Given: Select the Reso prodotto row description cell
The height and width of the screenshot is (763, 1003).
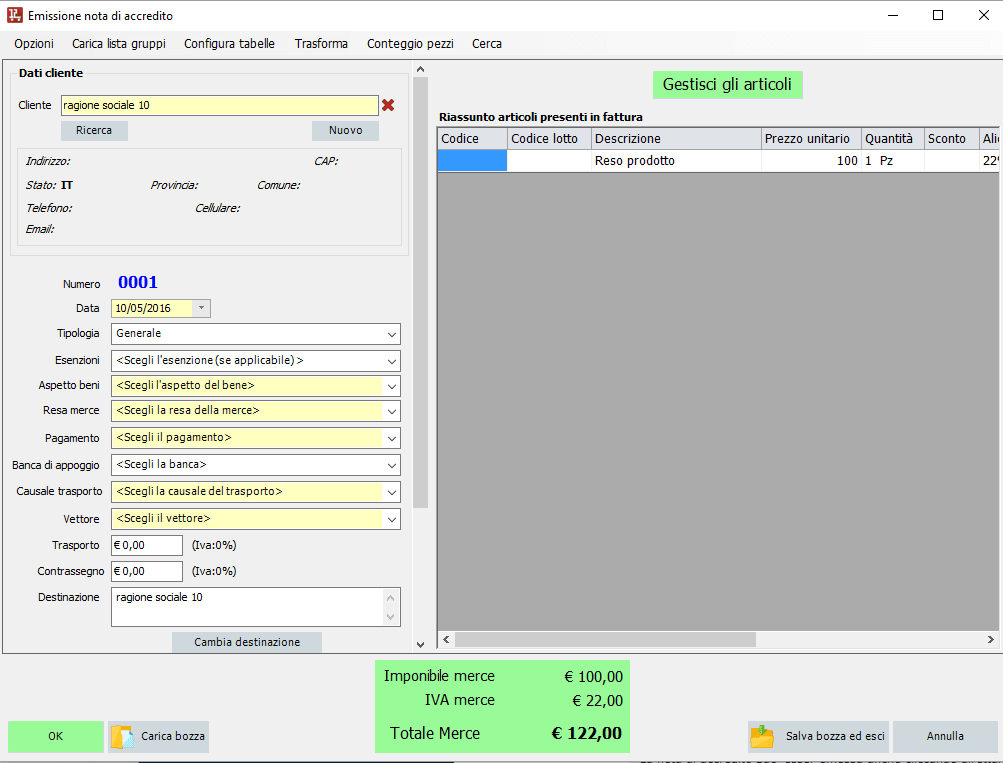Looking at the screenshot, I should (x=676, y=161).
